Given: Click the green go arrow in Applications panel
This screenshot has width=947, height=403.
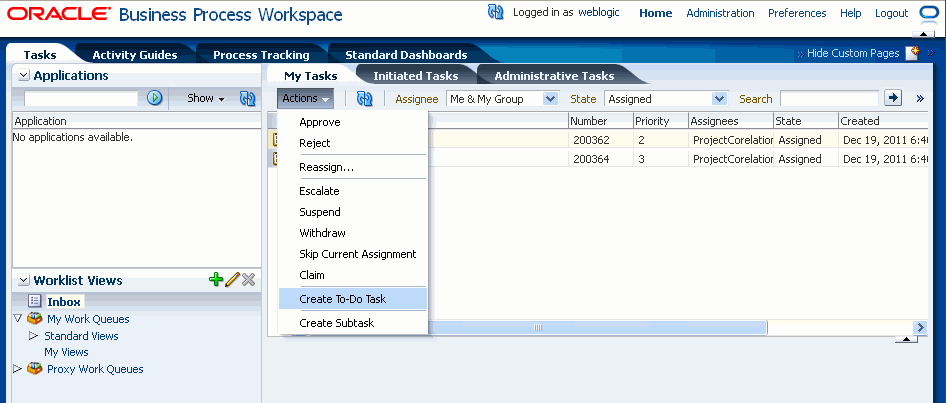Looking at the screenshot, I should tap(155, 98).
